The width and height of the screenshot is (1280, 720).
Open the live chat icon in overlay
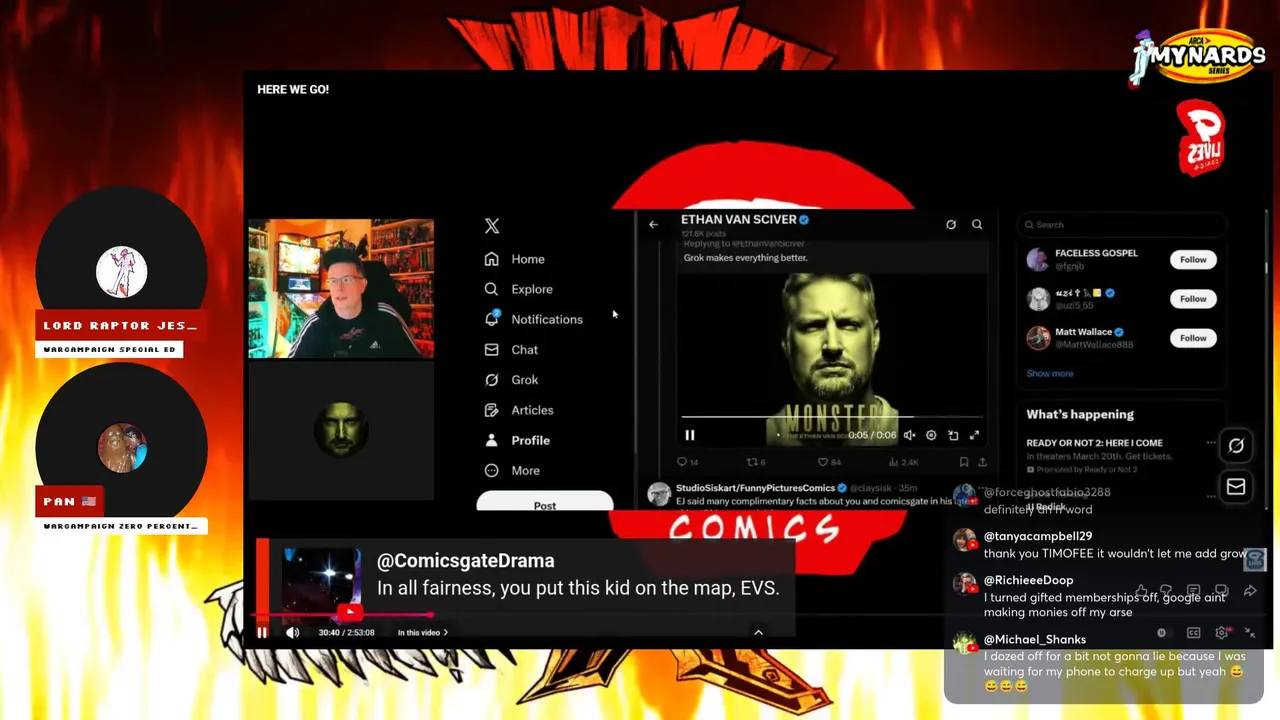point(1193,591)
